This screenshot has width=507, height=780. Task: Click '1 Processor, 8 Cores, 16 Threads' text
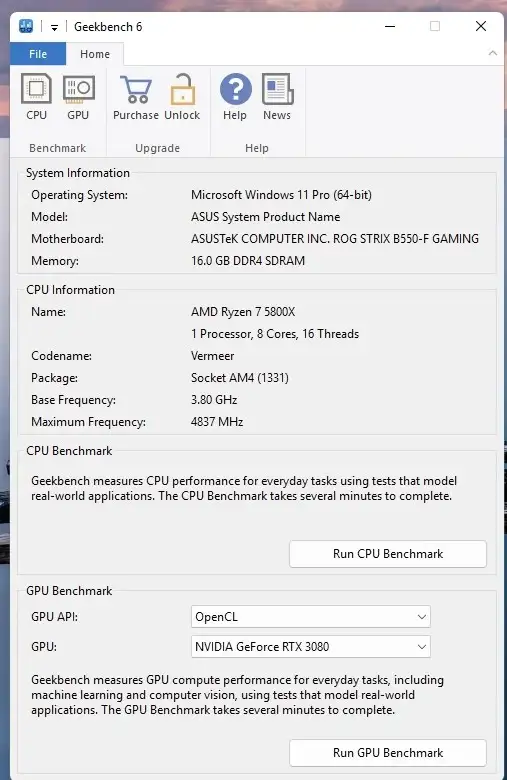275,334
